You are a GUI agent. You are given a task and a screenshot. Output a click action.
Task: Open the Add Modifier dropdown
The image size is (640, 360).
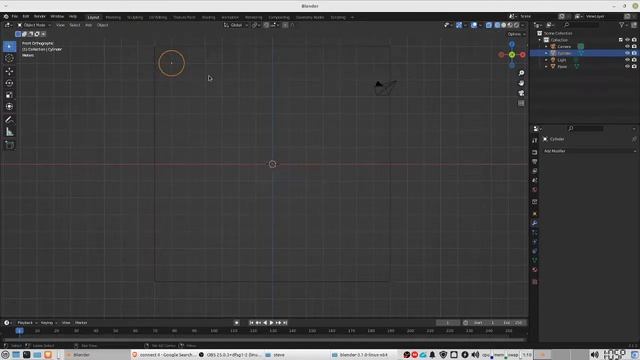(x=590, y=151)
